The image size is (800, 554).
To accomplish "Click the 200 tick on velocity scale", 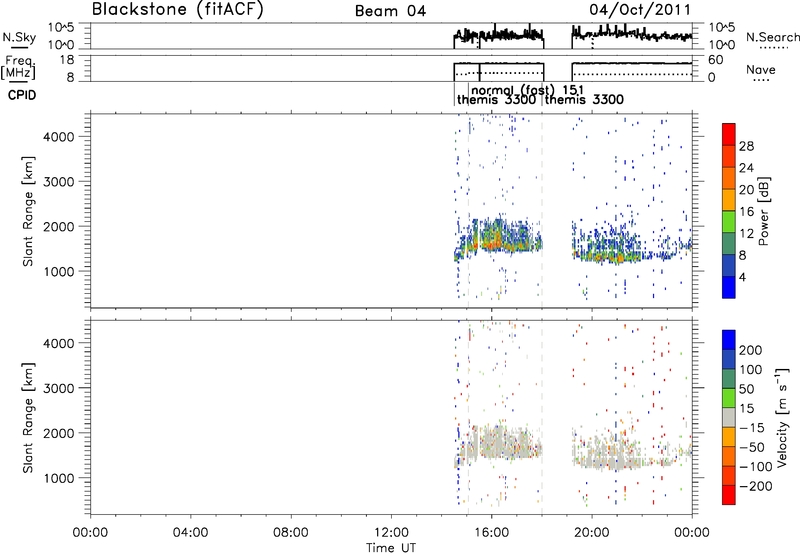I will click(751, 350).
